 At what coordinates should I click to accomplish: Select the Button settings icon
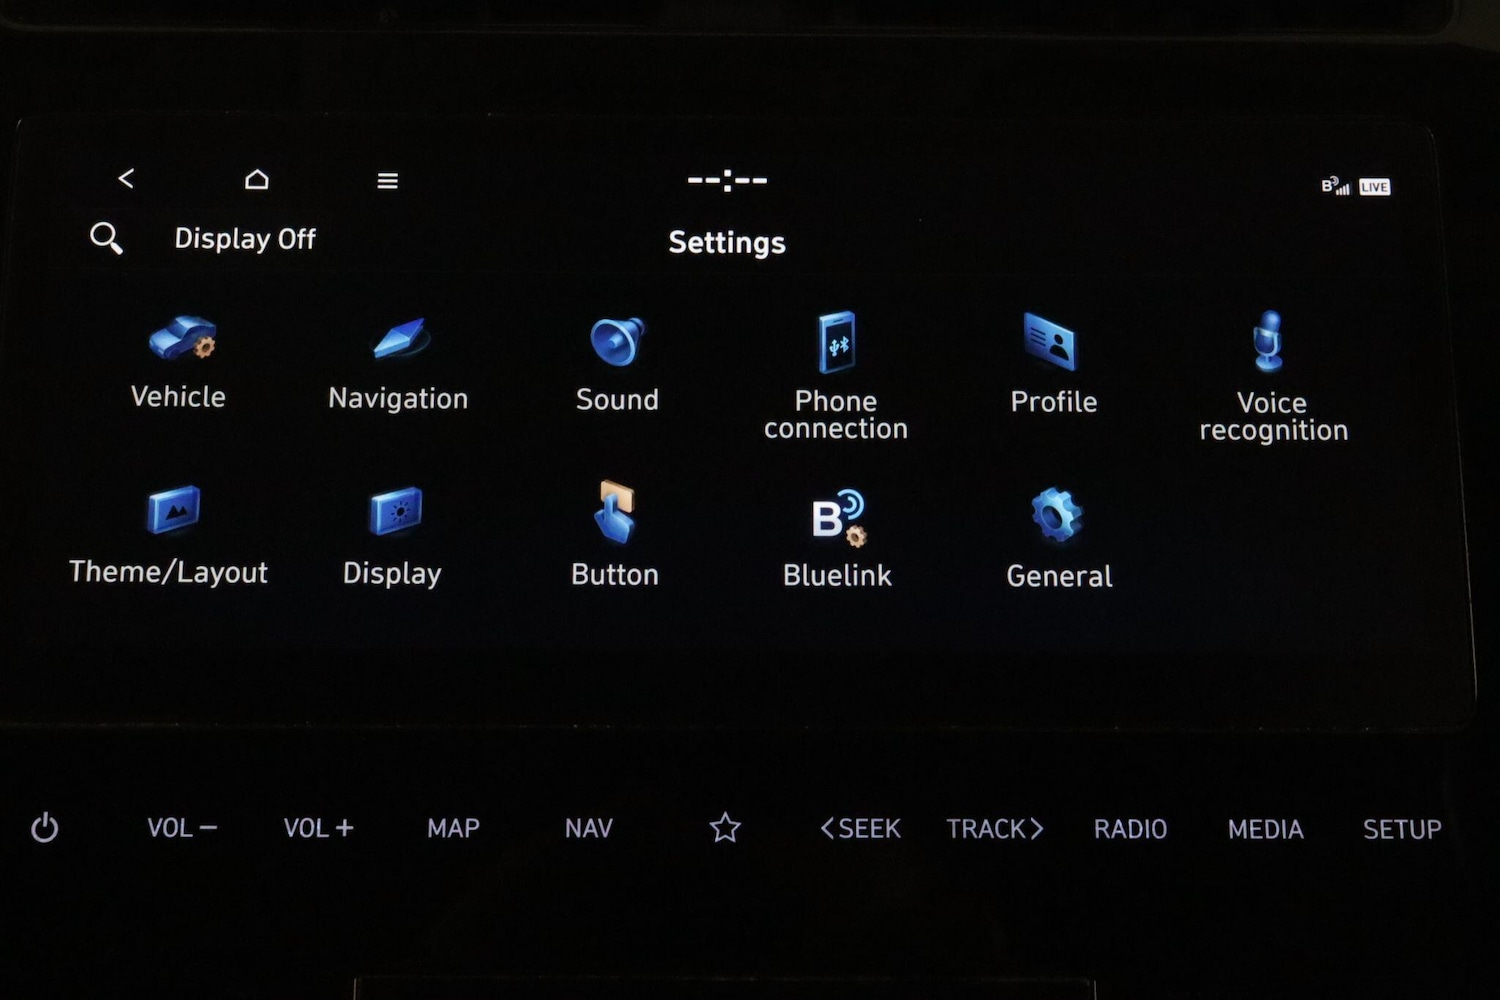click(x=615, y=512)
